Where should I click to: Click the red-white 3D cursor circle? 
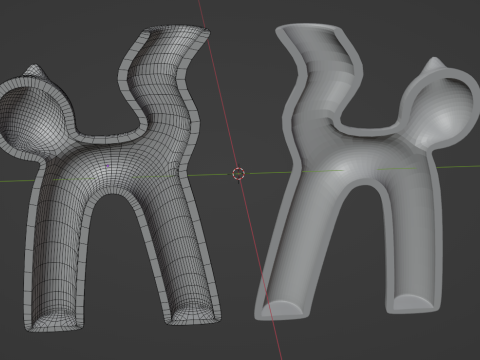coord(239,174)
